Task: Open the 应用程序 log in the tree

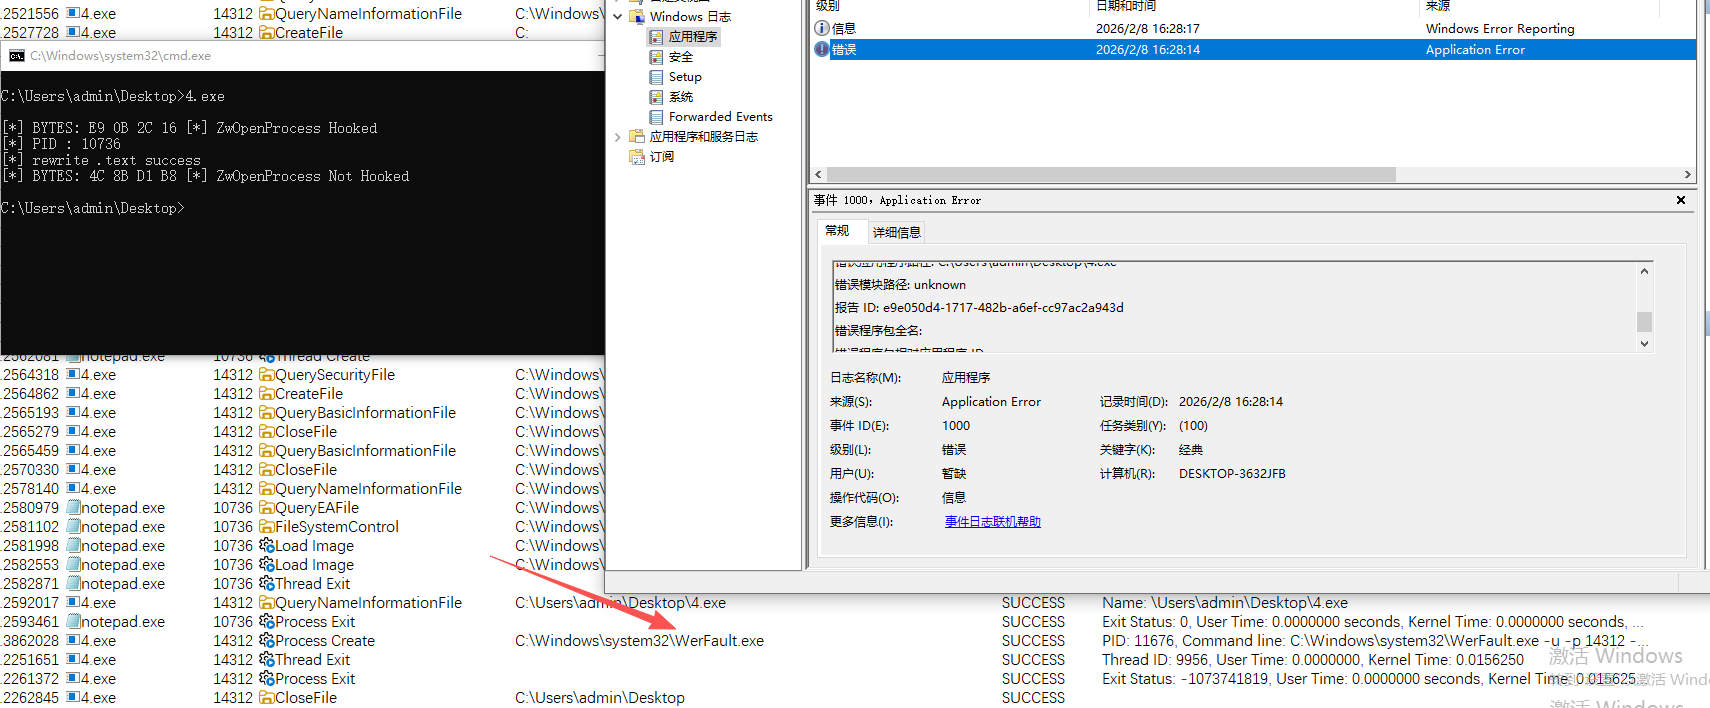Action: tap(692, 37)
